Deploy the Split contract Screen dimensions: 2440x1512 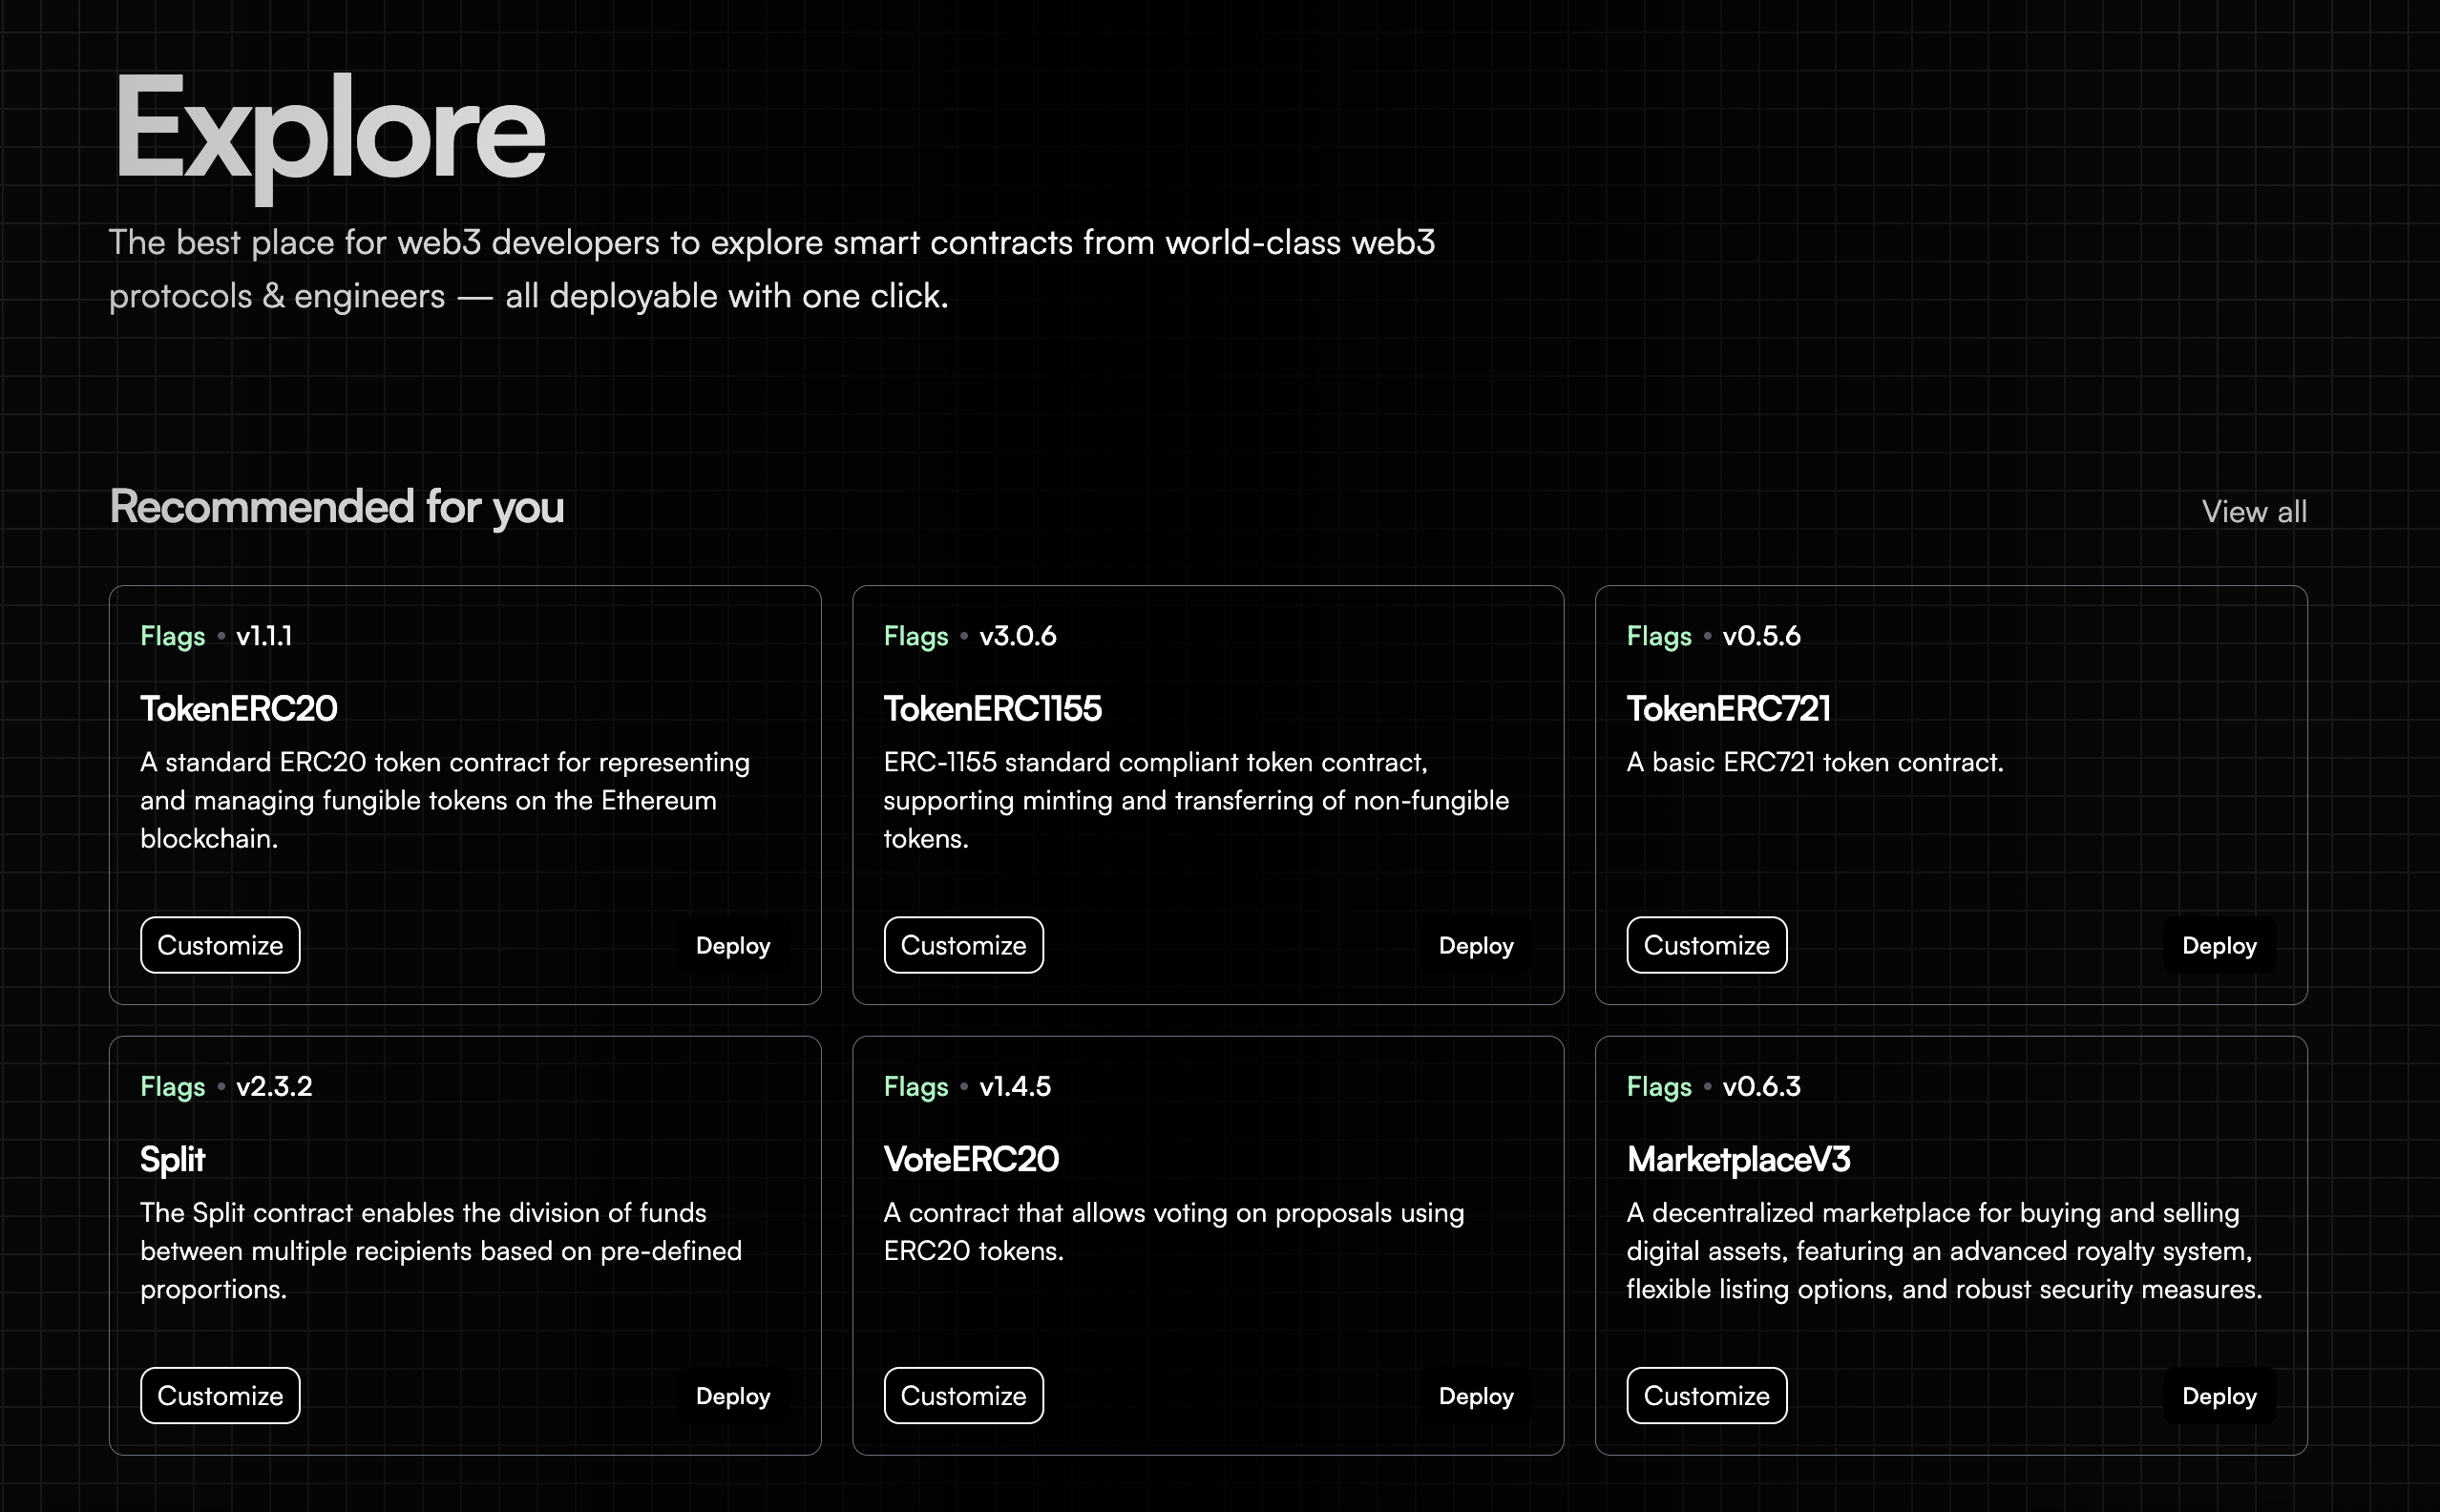pyautogui.click(x=732, y=1395)
